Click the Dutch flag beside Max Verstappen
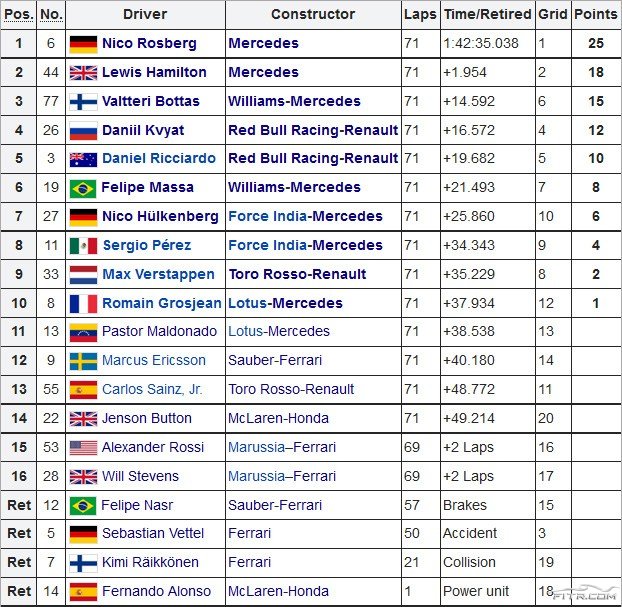Image resolution: width=622 pixels, height=607 pixels. click(x=83, y=275)
